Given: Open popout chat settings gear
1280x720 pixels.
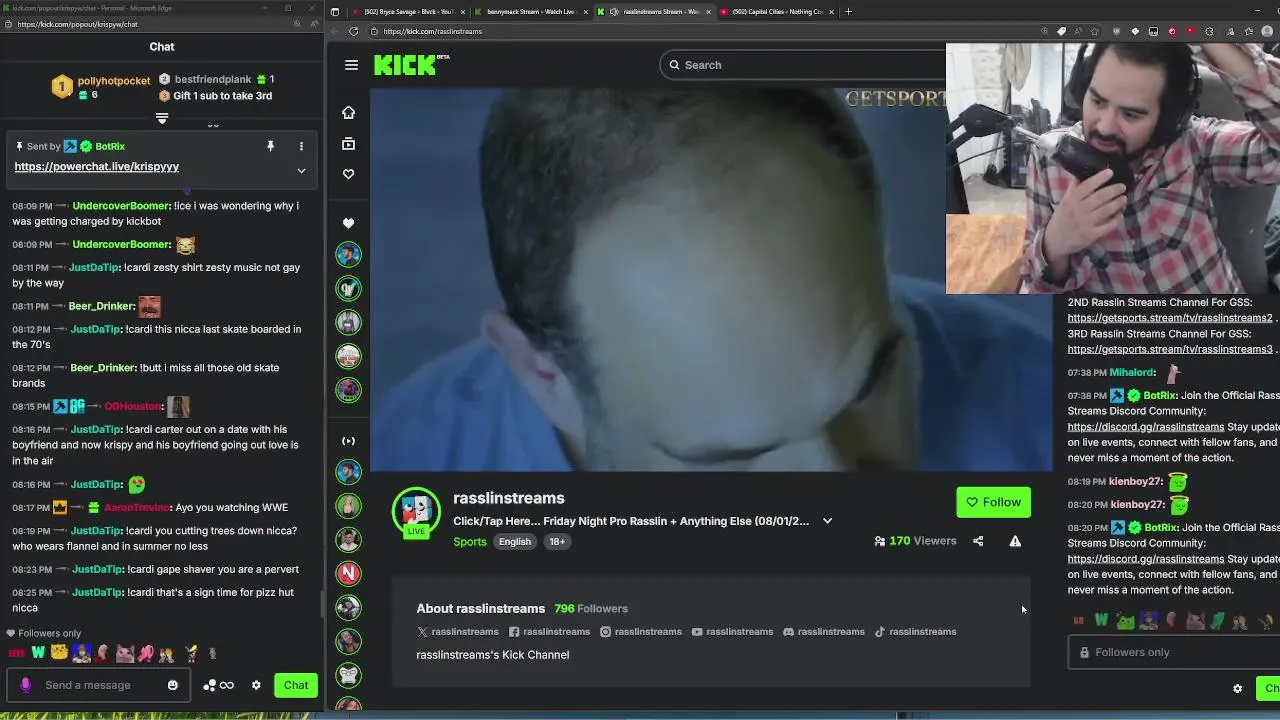Looking at the screenshot, I should pyautogui.click(x=256, y=685).
